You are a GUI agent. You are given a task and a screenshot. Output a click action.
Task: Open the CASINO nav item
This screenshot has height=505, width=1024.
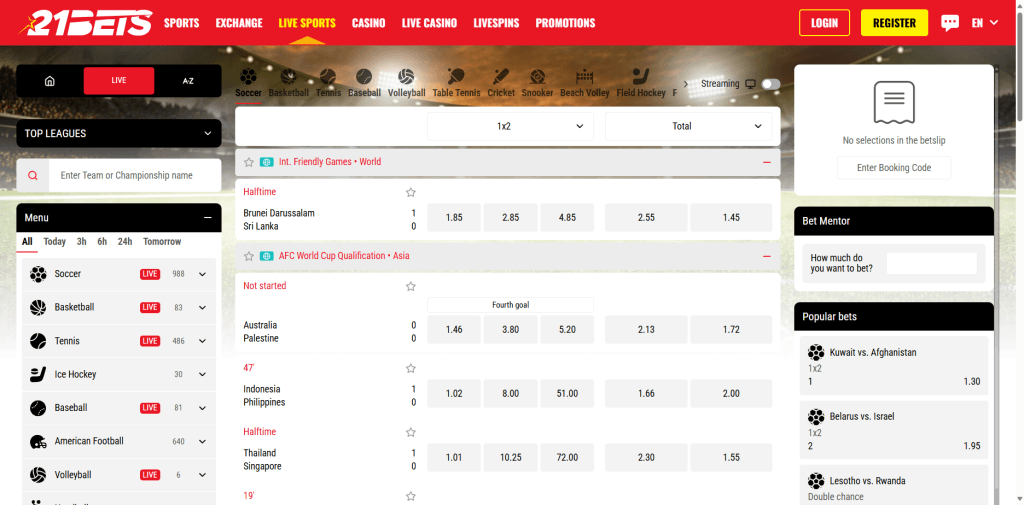click(368, 23)
